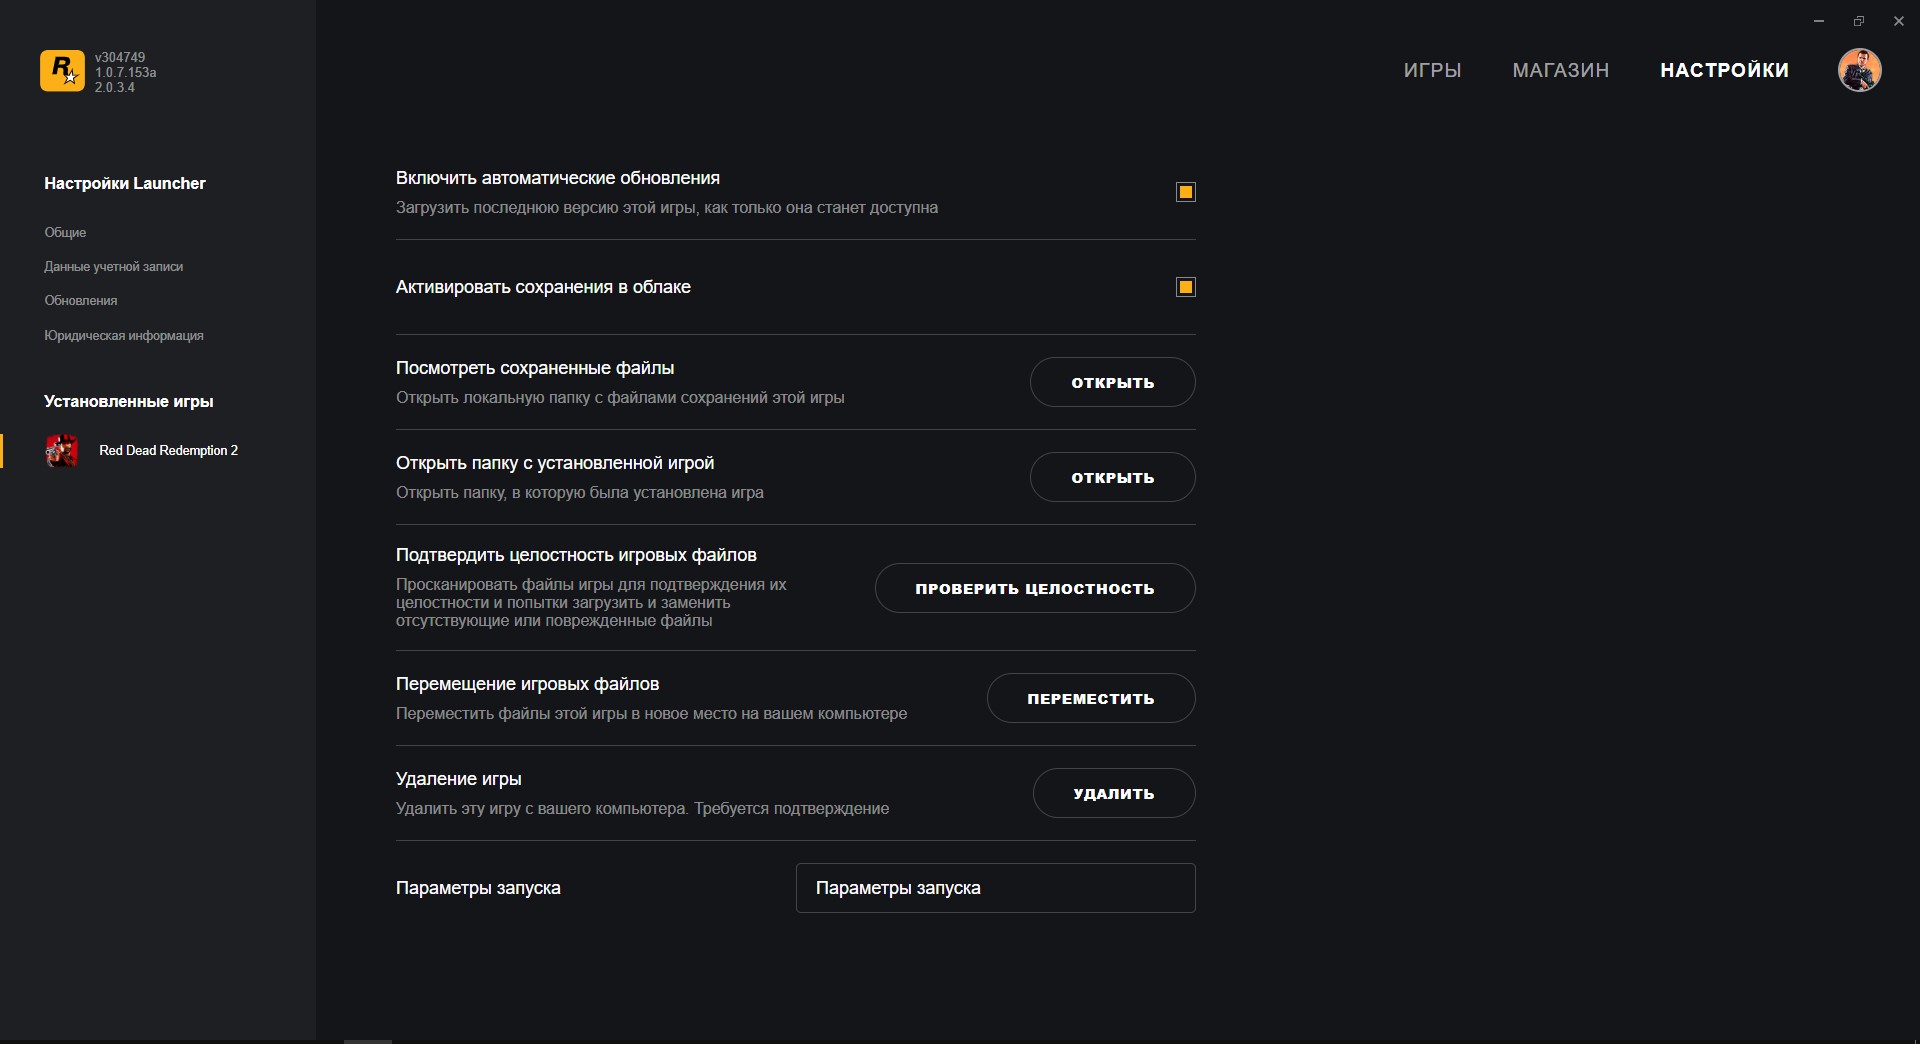Select the НАСТРОЙКИ tab

click(x=1724, y=70)
